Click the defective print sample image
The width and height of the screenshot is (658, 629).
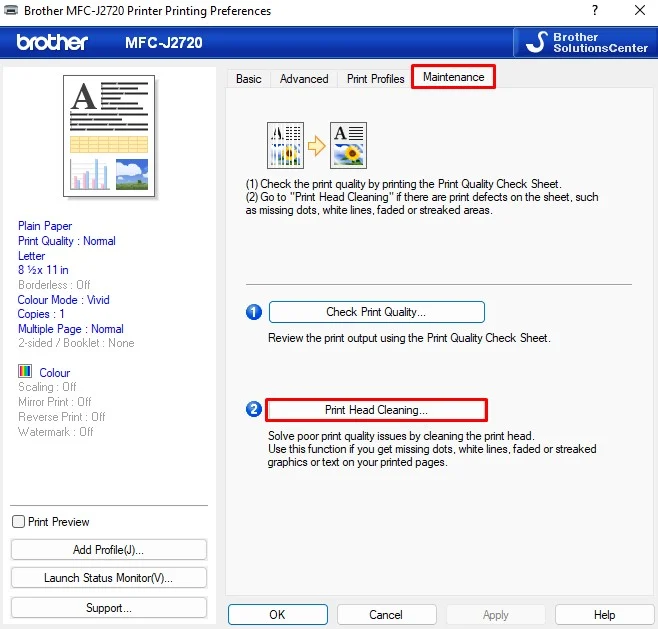(285, 145)
